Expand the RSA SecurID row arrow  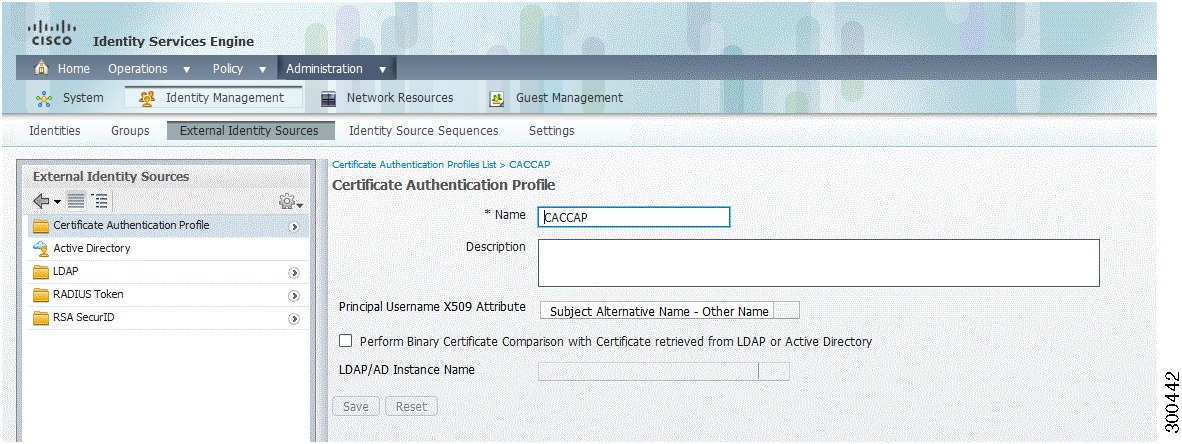(x=294, y=320)
